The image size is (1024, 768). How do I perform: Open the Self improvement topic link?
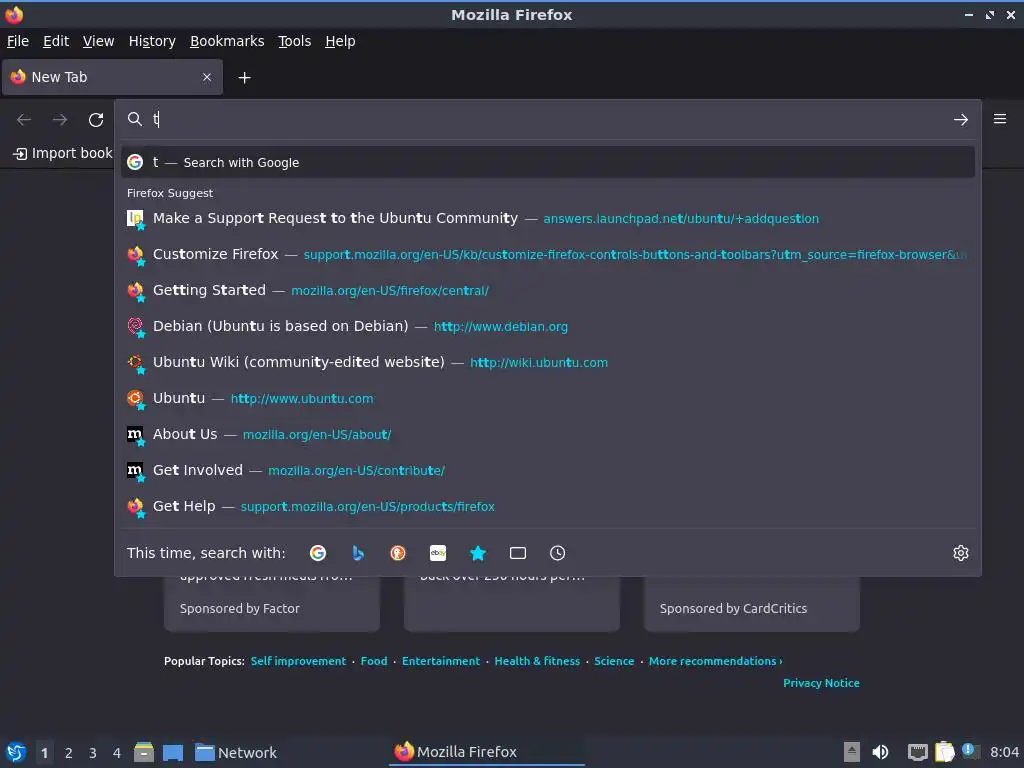click(x=298, y=661)
